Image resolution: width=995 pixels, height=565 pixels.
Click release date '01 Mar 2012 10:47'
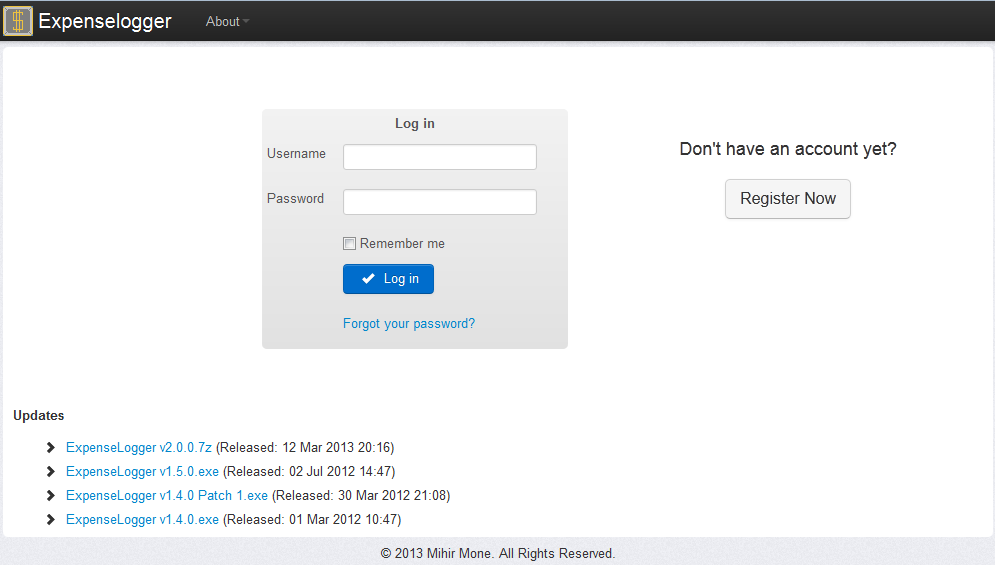click(x=344, y=520)
